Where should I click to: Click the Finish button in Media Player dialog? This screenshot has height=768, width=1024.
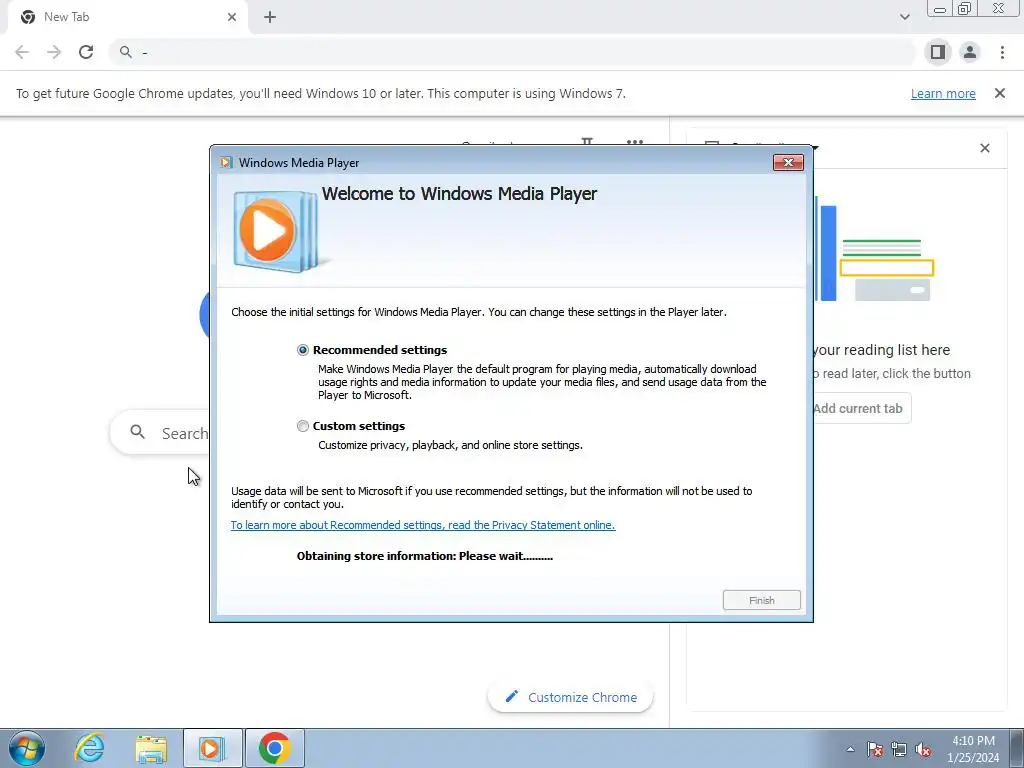coord(761,600)
